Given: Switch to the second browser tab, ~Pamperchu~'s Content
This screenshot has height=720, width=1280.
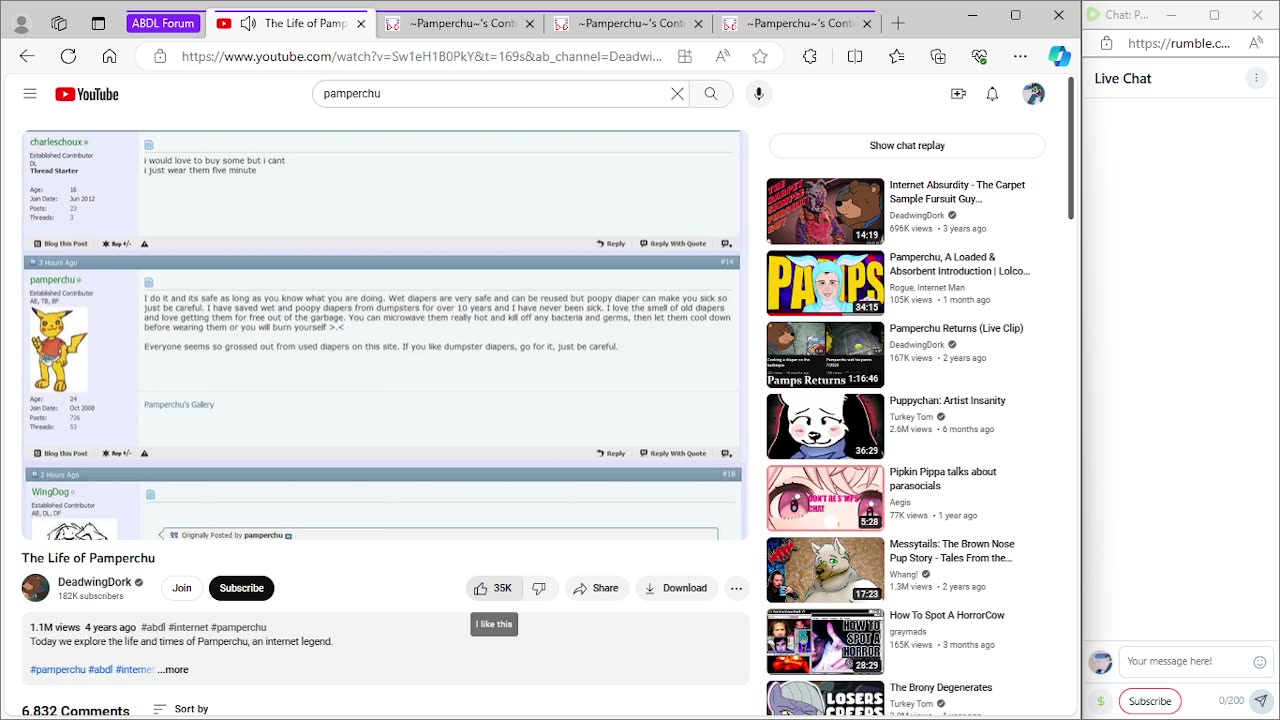Looking at the screenshot, I should [461, 23].
